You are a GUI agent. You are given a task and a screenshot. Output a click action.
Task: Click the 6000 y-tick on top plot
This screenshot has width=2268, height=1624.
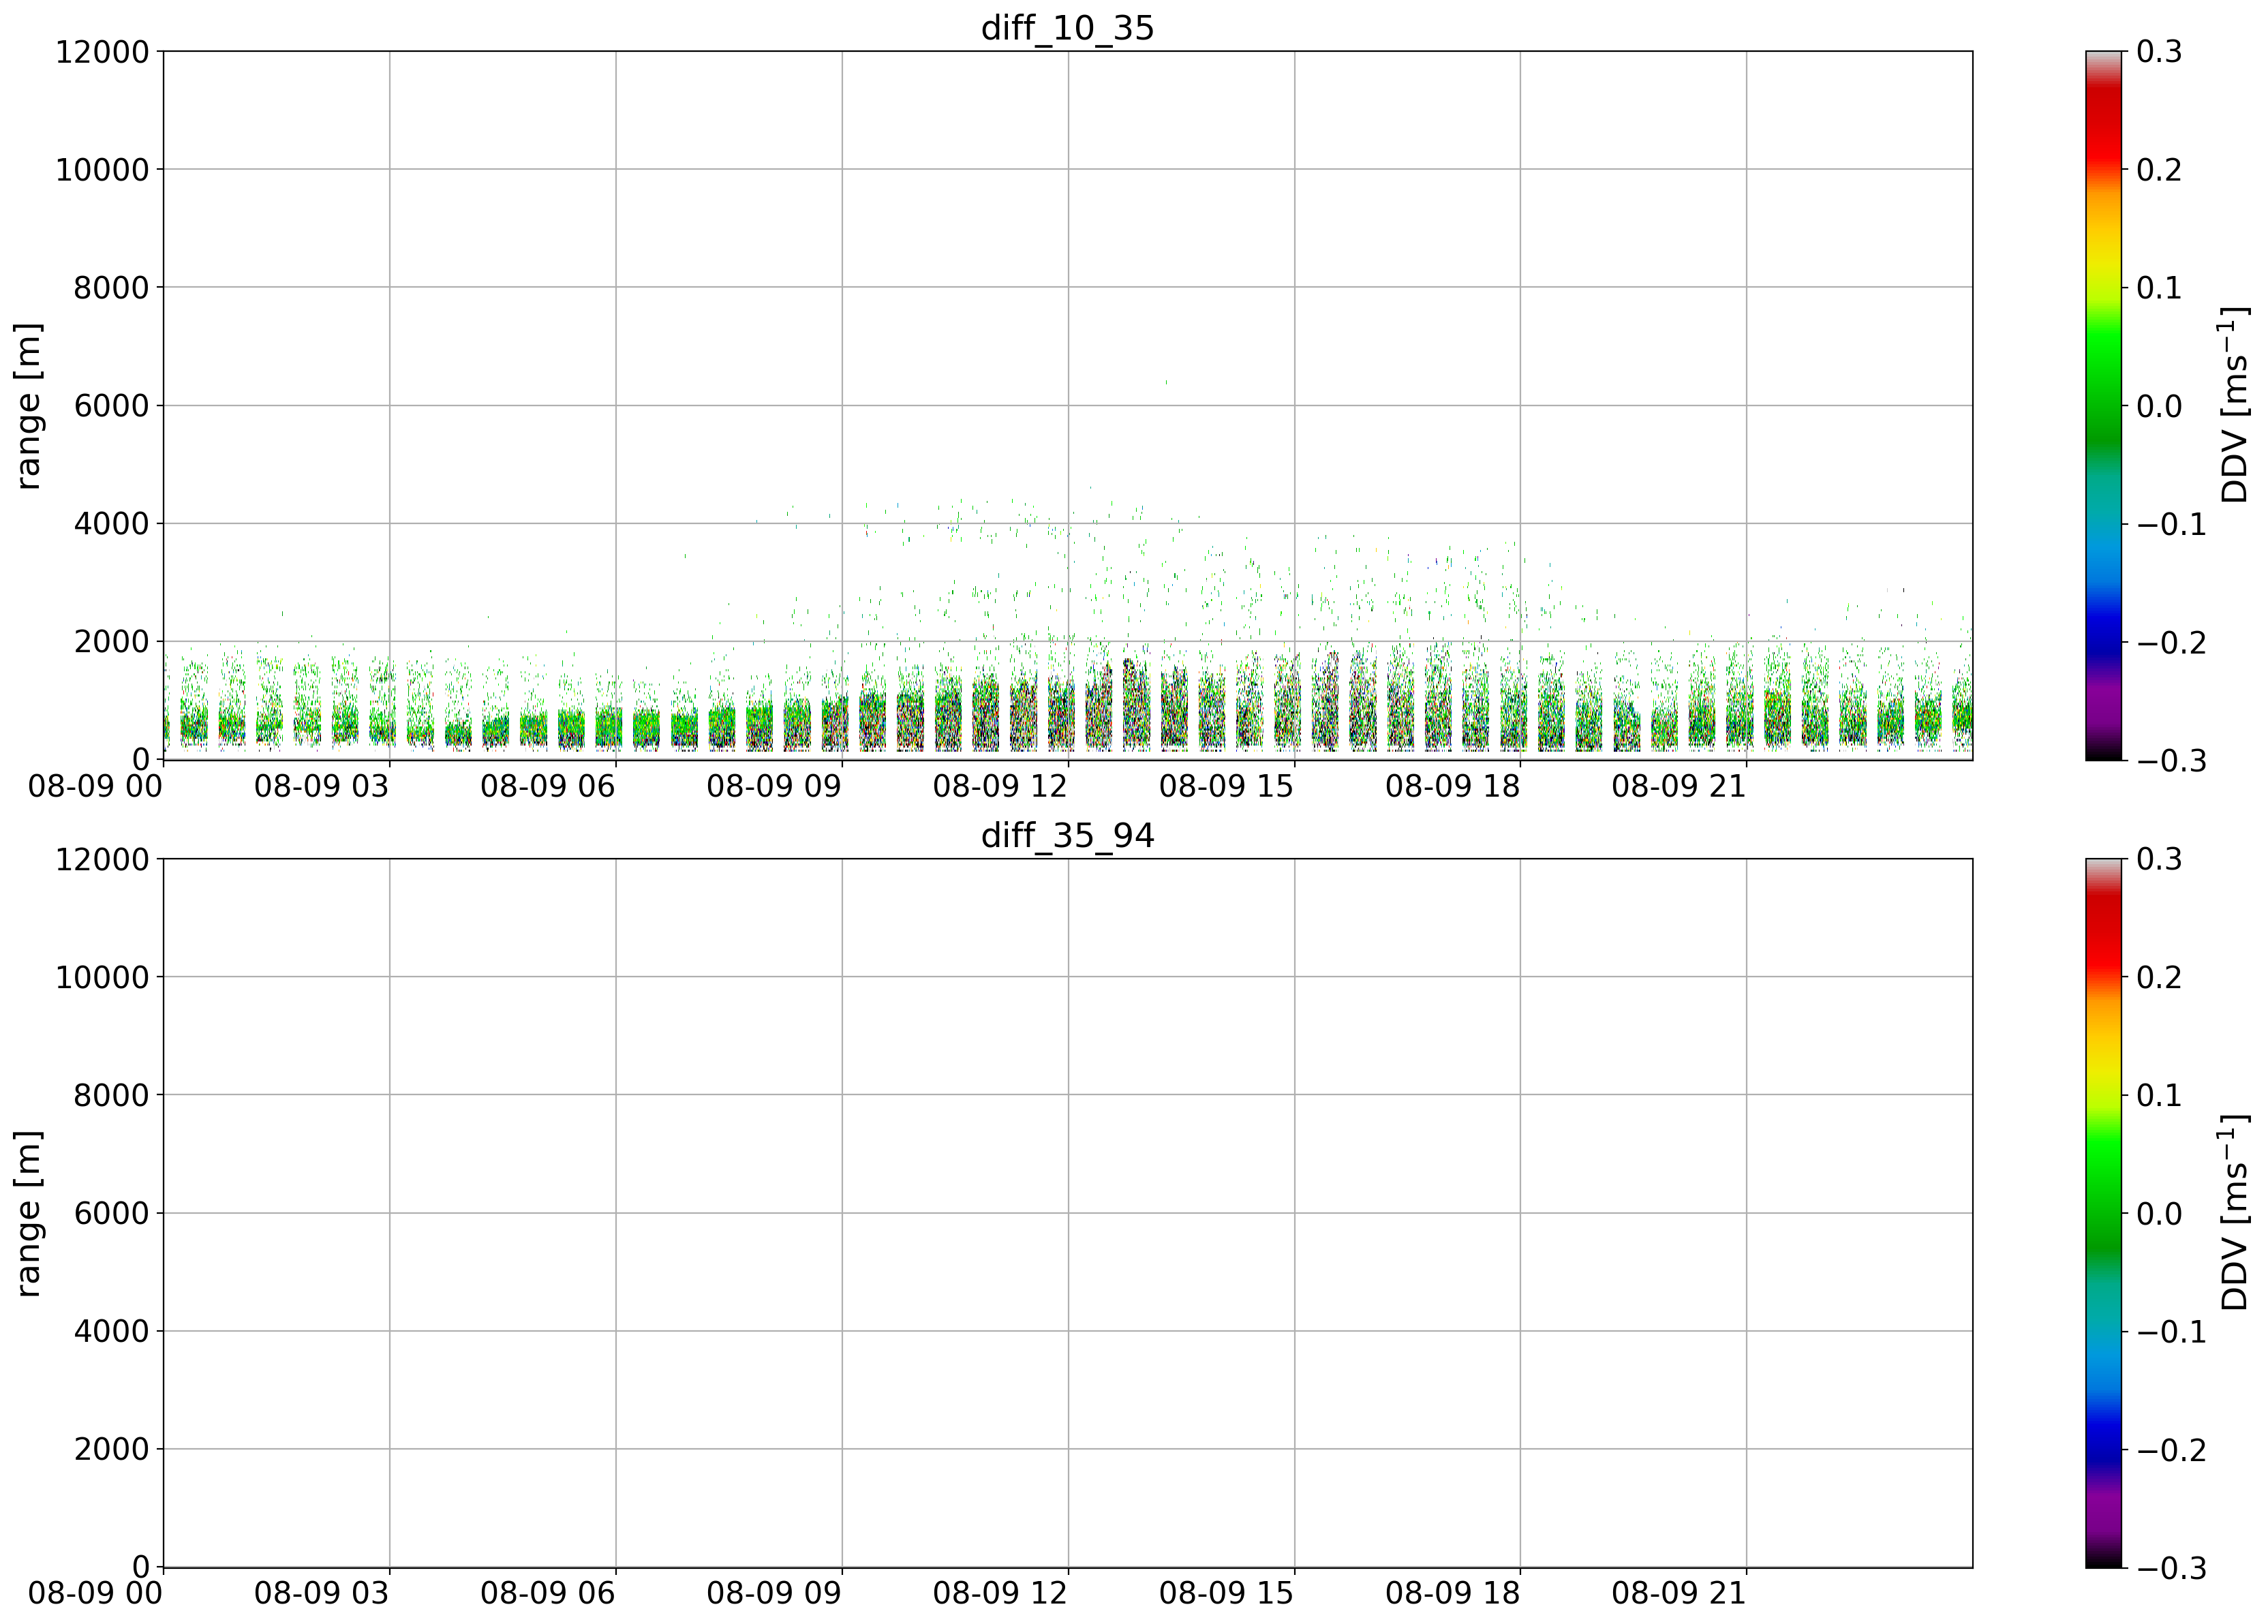111,406
